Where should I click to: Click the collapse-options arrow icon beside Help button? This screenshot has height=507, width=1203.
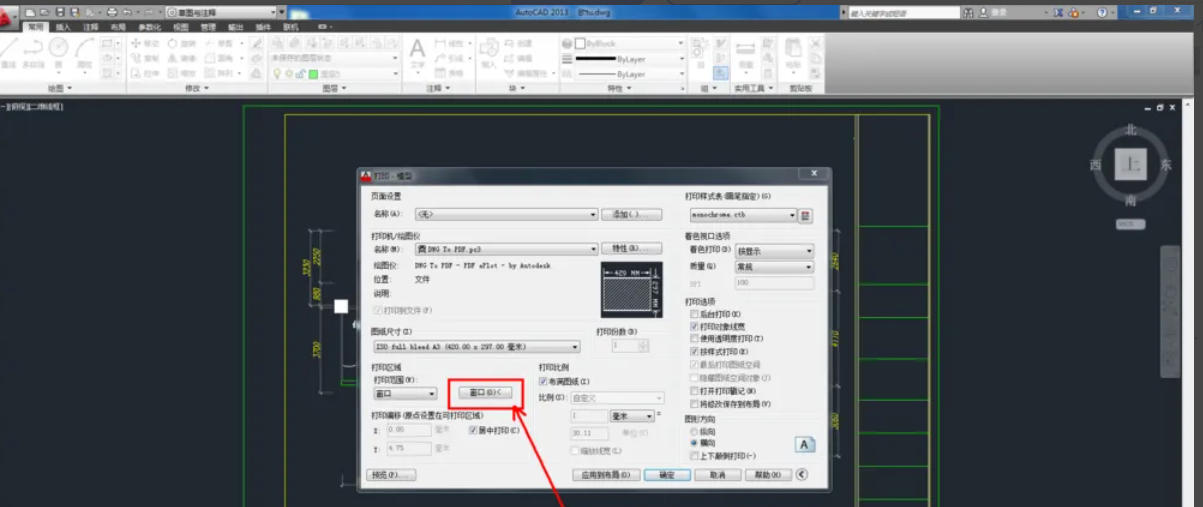coord(802,475)
